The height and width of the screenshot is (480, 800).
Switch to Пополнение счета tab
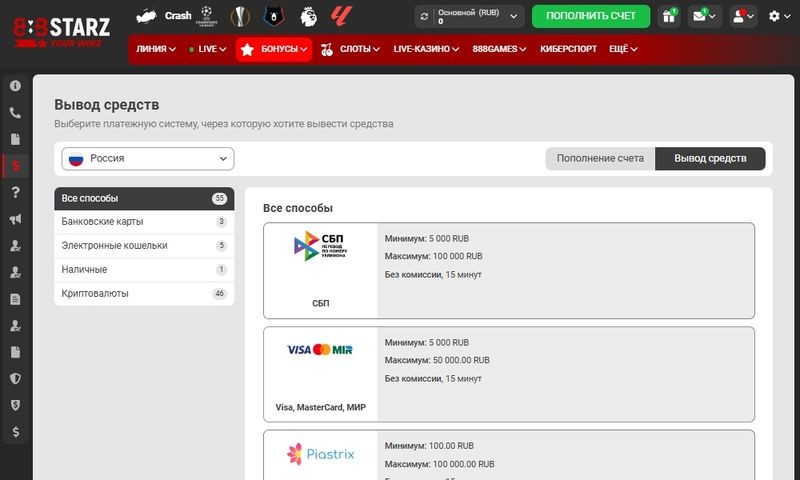coord(600,159)
